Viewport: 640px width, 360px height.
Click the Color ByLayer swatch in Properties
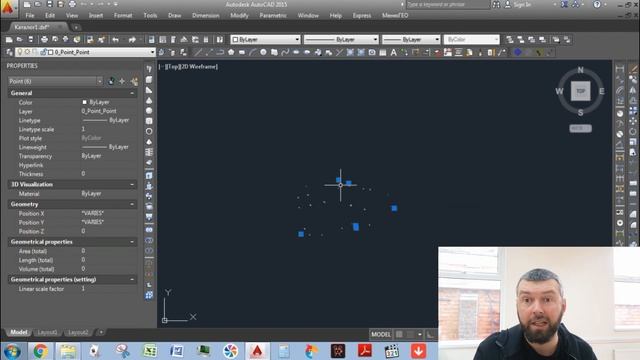click(x=84, y=102)
